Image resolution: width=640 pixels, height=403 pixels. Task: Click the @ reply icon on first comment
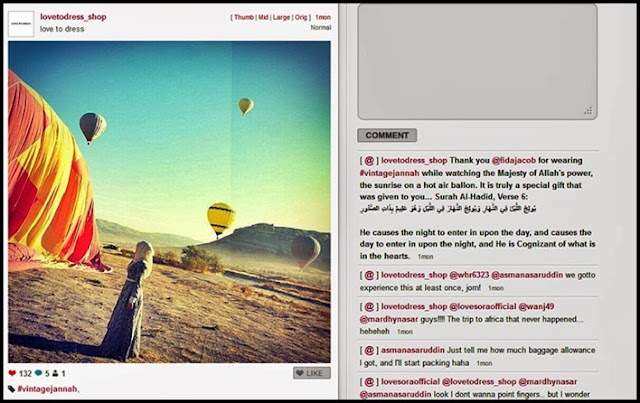[369, 160]
